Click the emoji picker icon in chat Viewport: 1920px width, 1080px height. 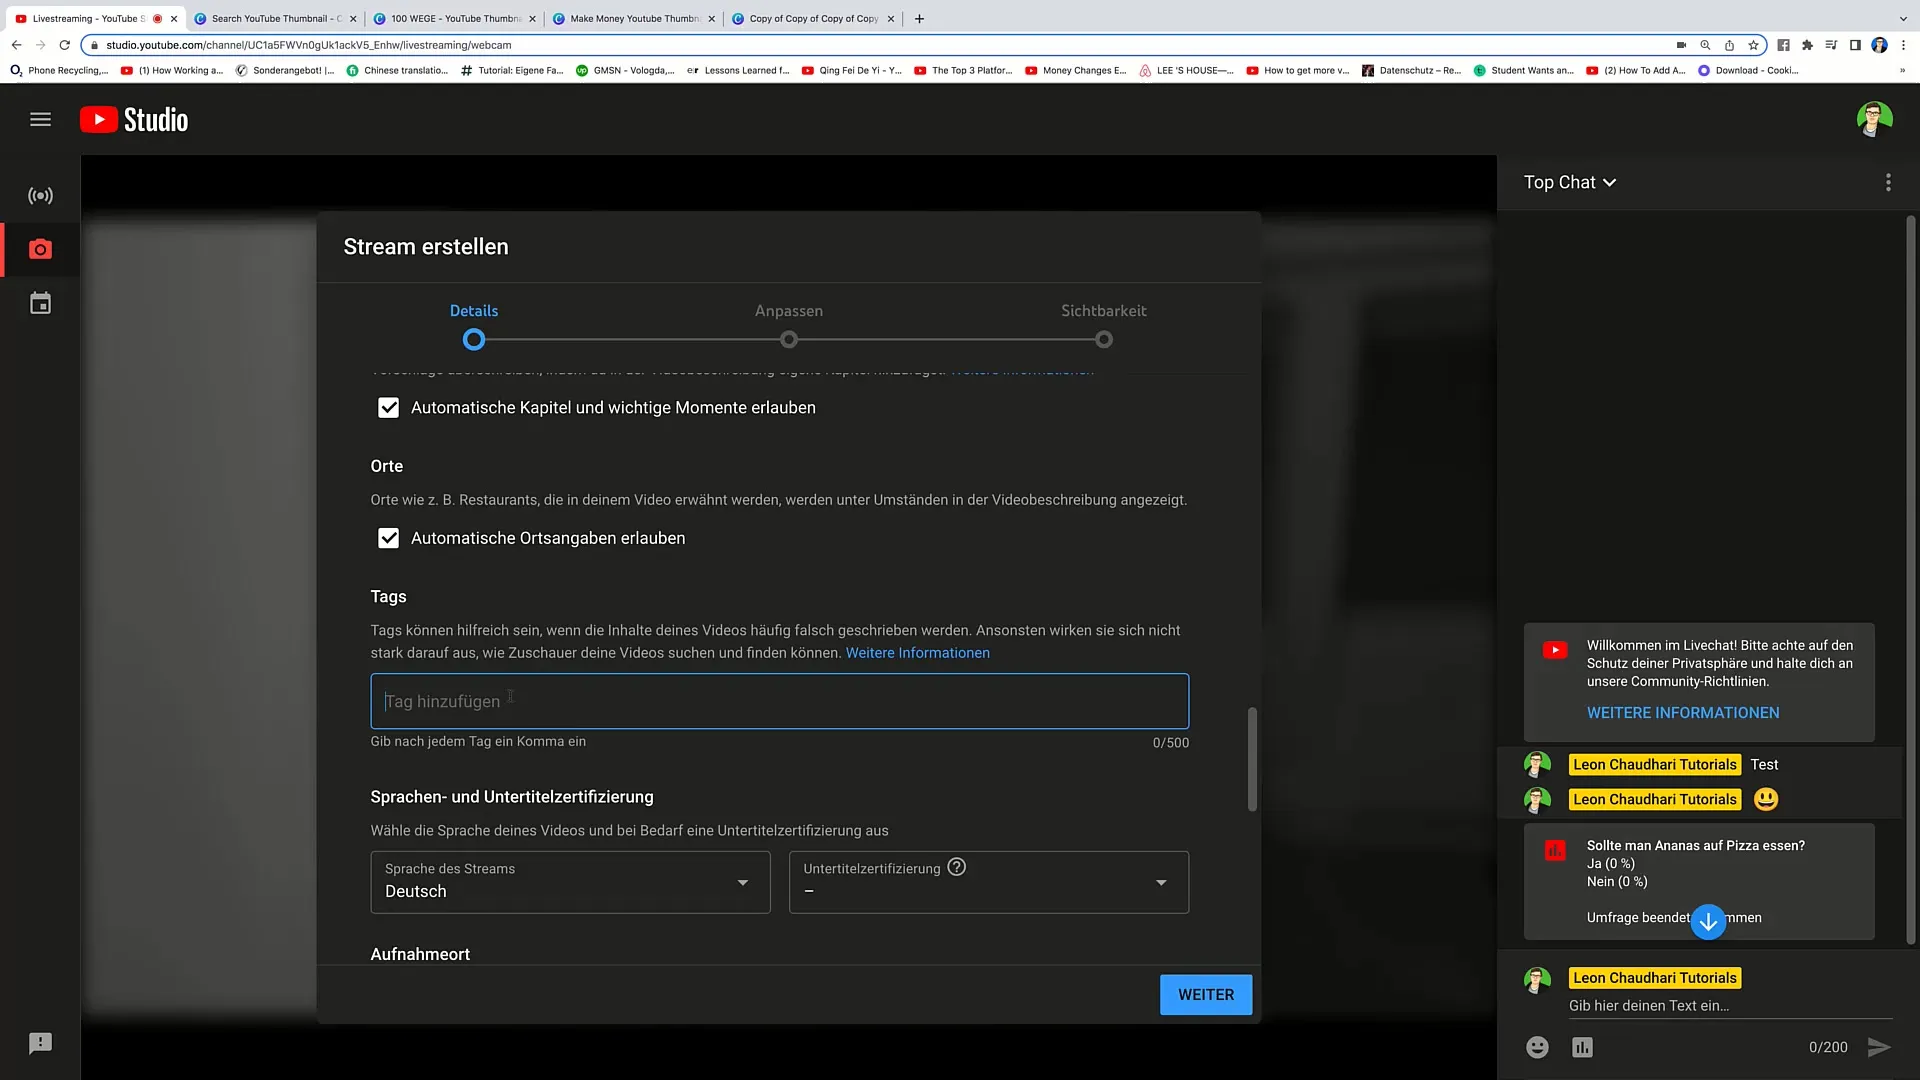(x=1538, y=1047)
